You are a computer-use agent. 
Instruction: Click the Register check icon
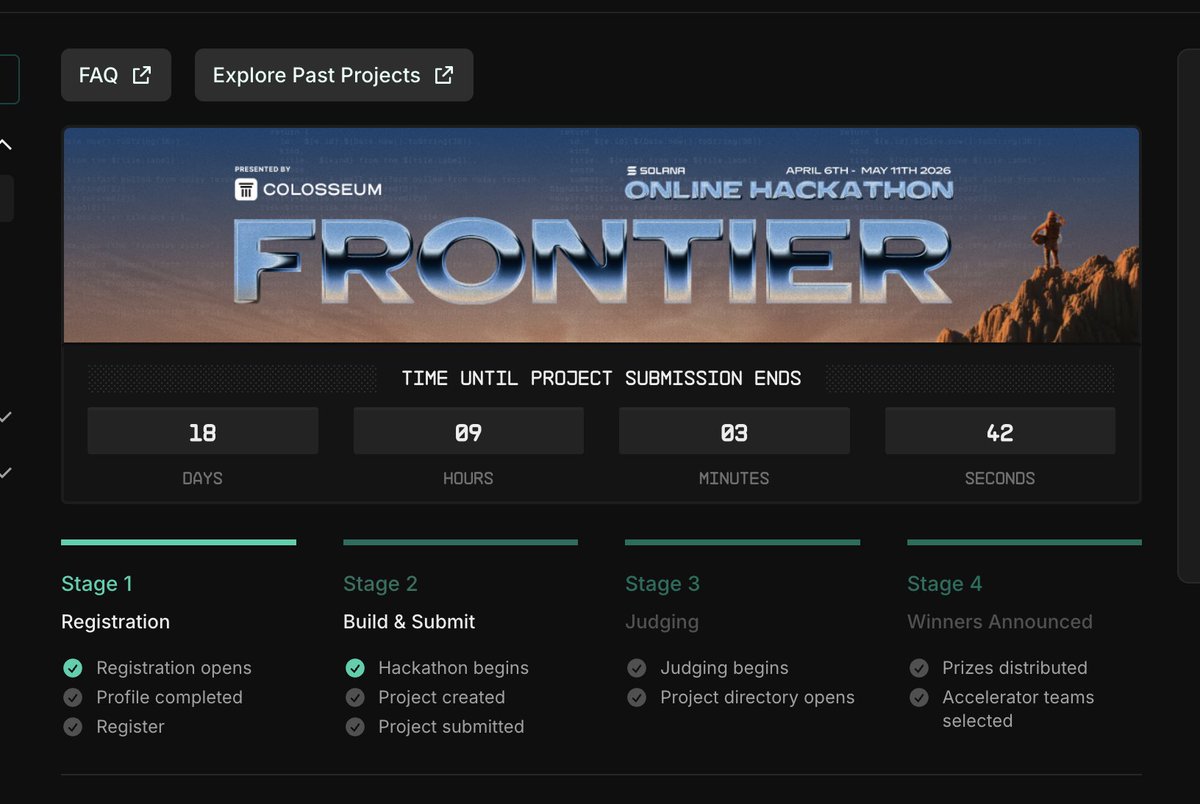72,727
